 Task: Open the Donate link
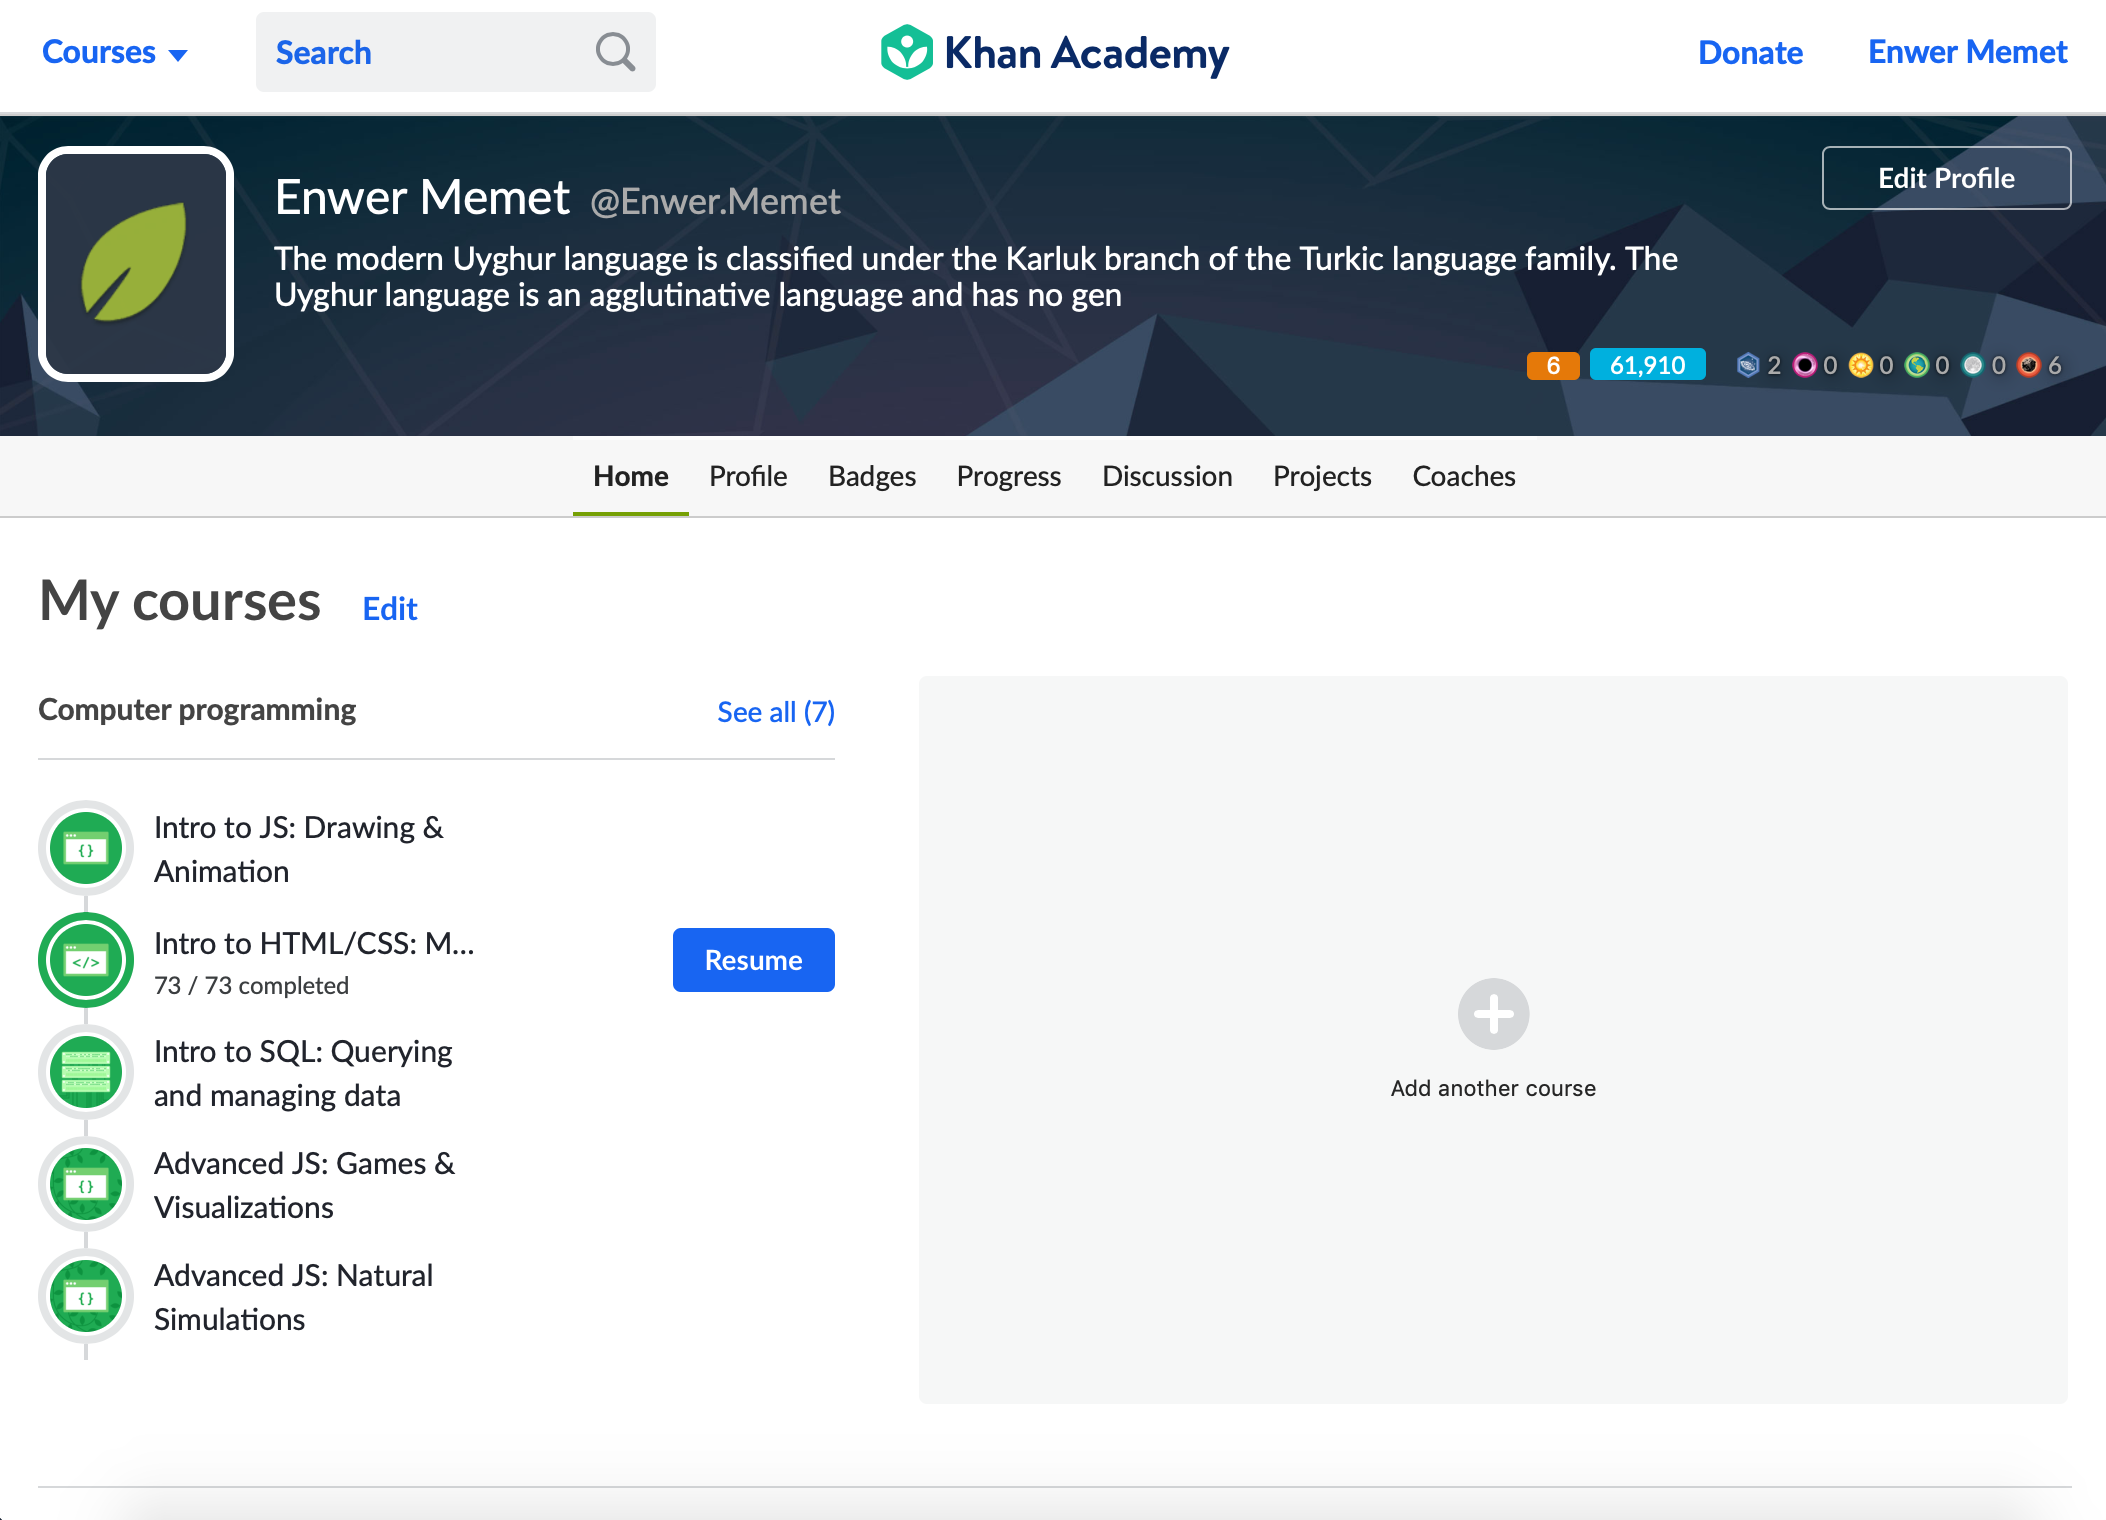click(x=1750, y=52)
